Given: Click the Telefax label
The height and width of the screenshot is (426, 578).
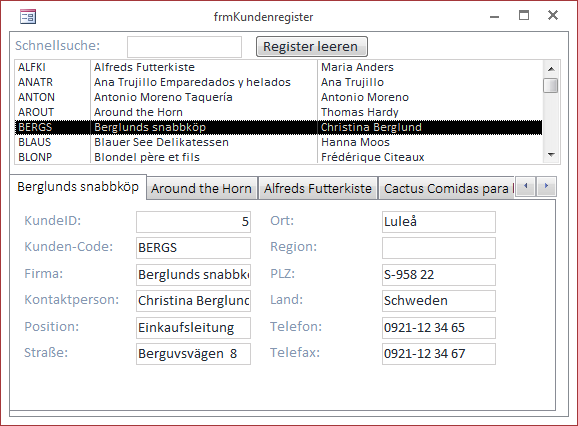Looking at the screenshot, I should pos(295,353).
